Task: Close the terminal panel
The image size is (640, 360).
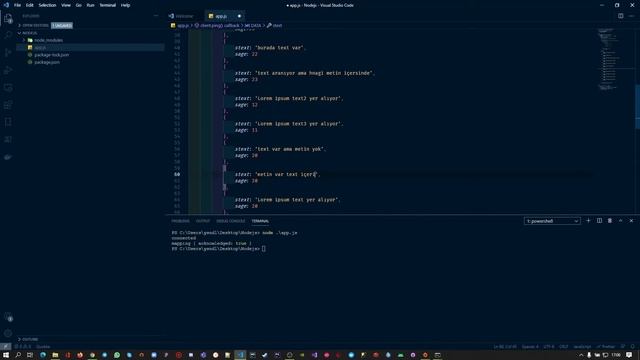Action: (631, 221)
